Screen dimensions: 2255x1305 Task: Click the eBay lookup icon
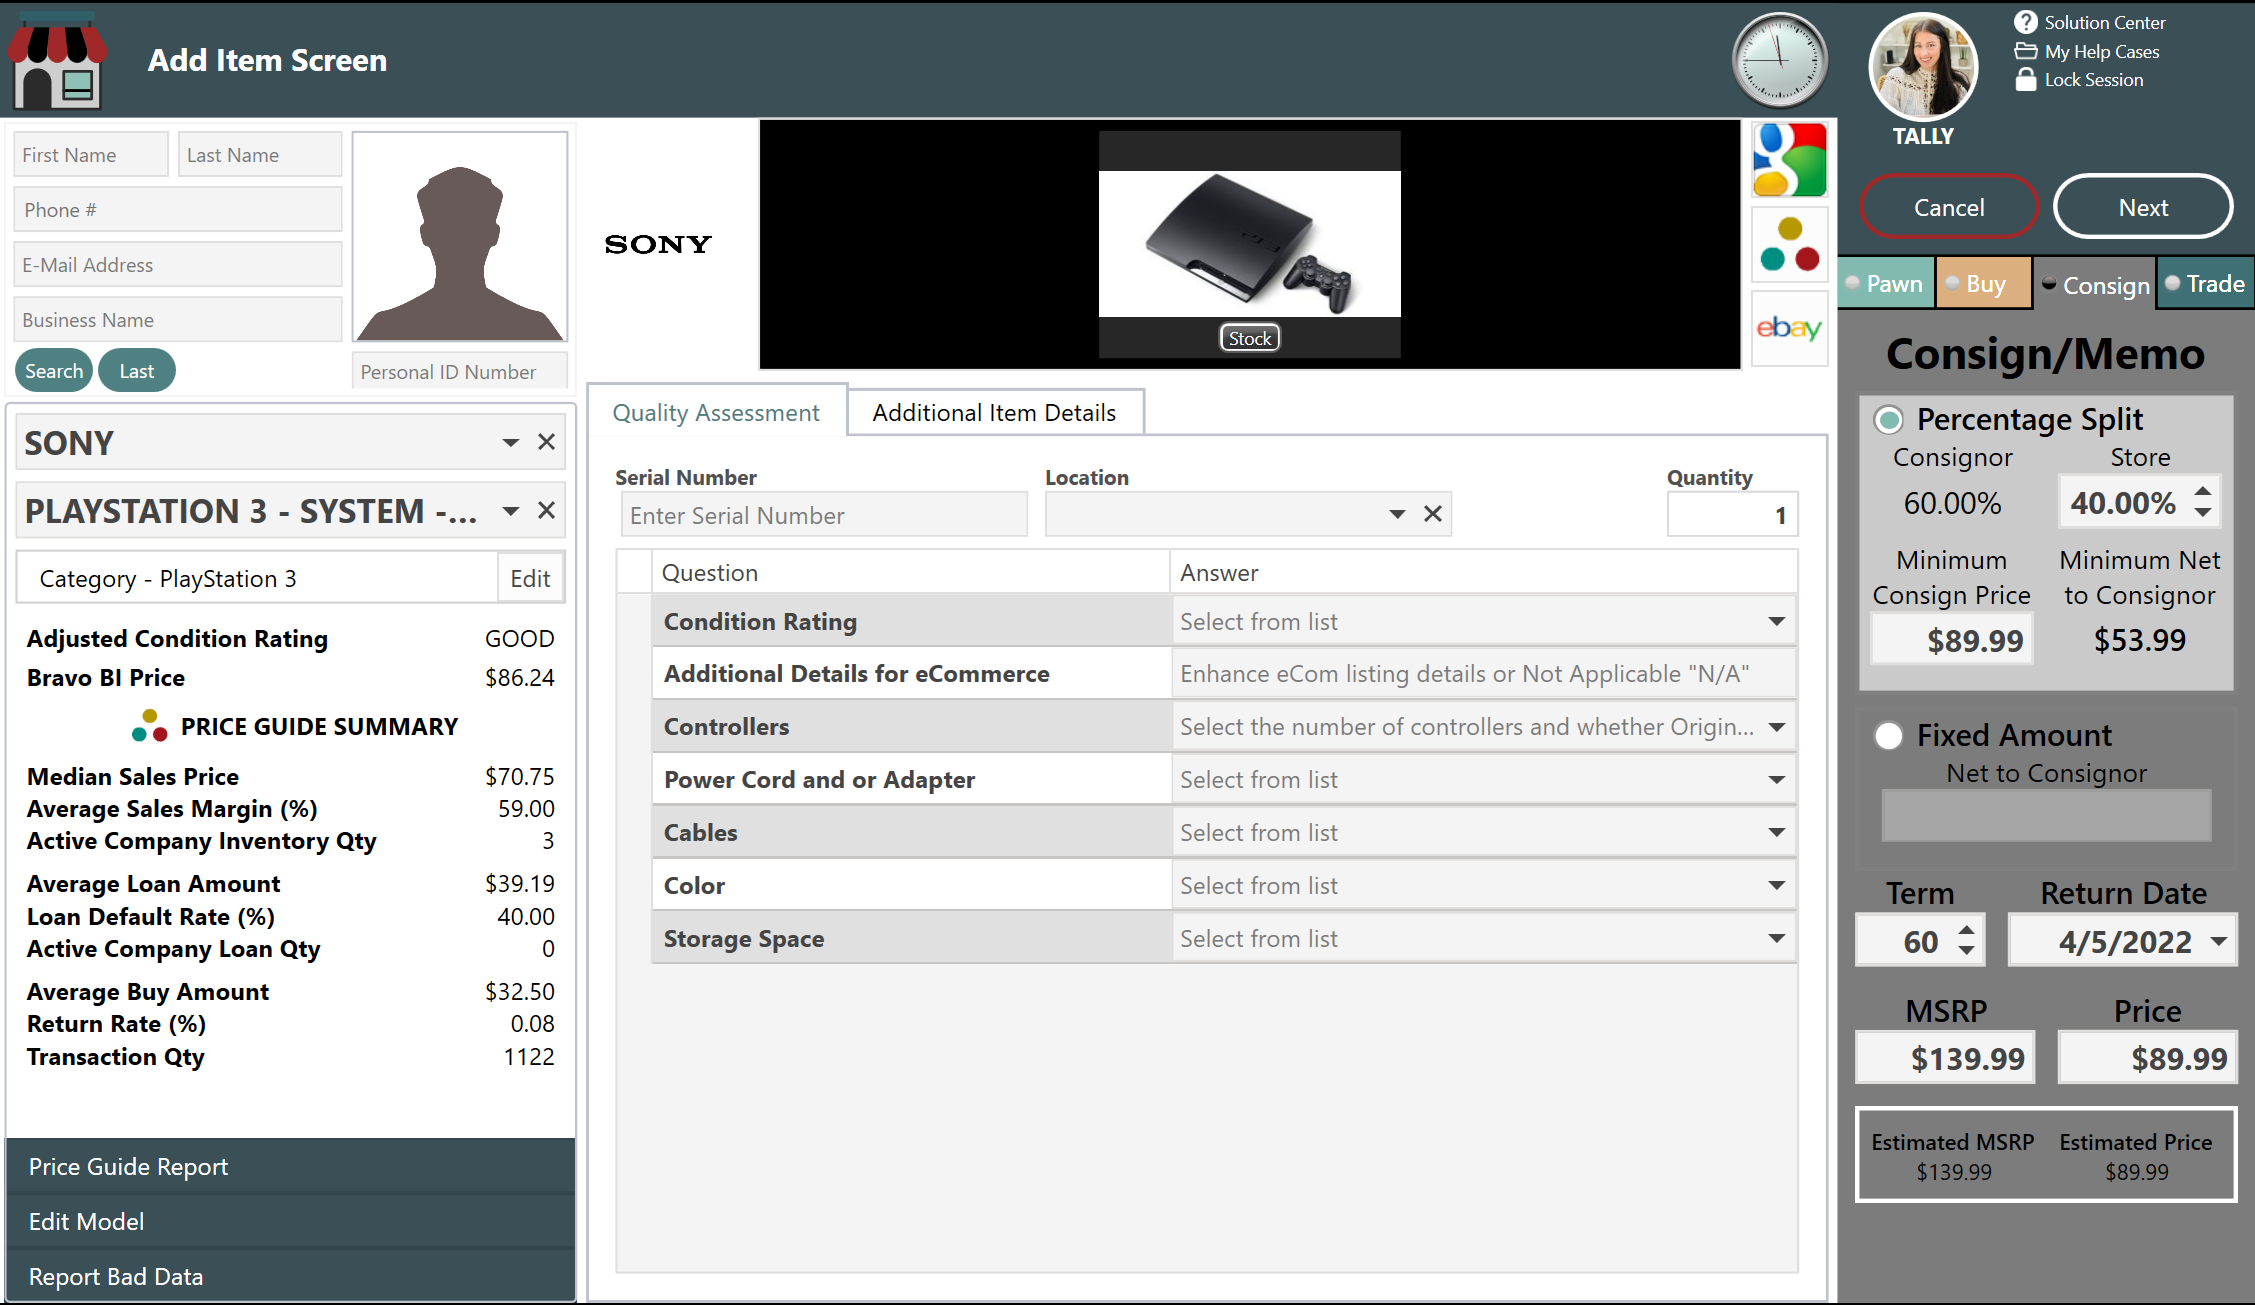(x=1789, y=328)
